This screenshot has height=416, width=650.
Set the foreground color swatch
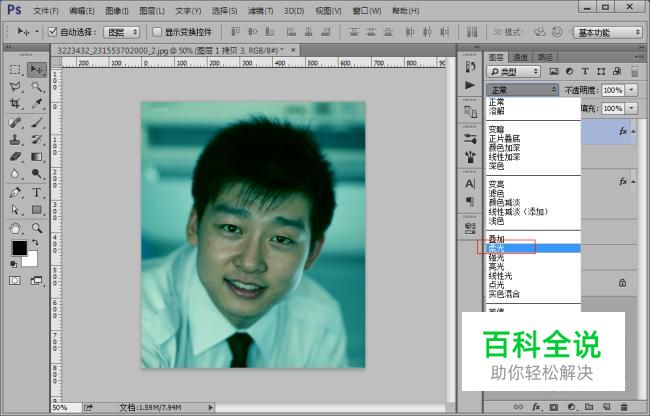pyautogui.click(x=19, y=248)
